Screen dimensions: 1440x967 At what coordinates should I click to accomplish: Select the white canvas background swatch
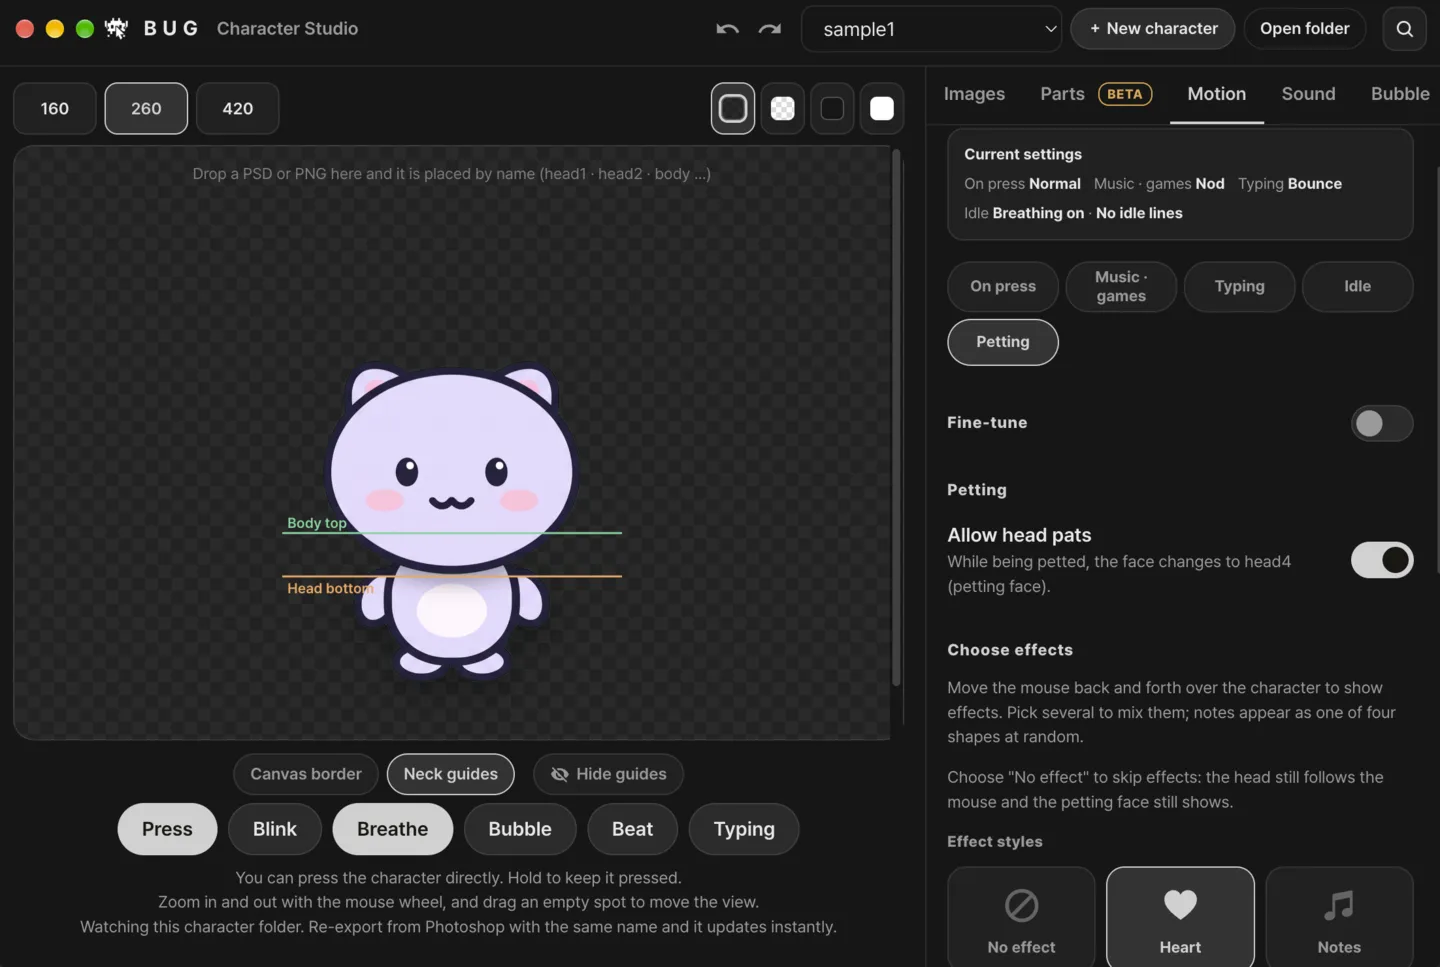coord(882,108)
